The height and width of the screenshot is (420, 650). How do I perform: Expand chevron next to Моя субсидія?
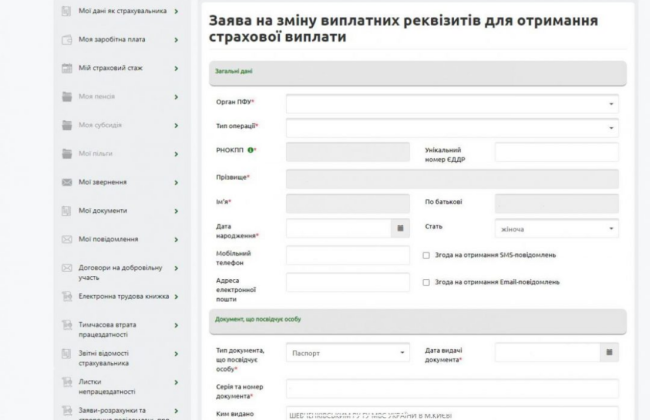[176, 126]
